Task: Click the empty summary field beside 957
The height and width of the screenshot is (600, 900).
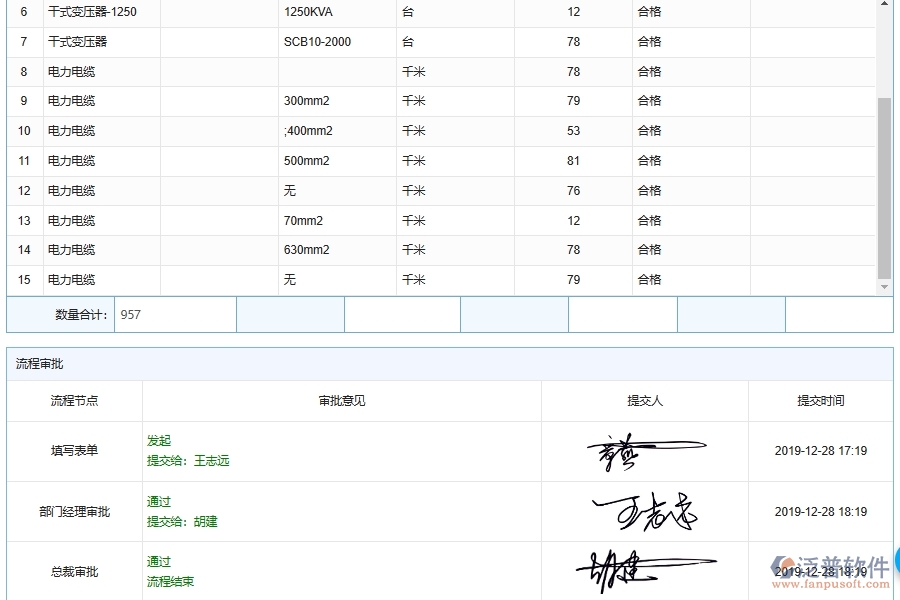Action: coord(288,314)
